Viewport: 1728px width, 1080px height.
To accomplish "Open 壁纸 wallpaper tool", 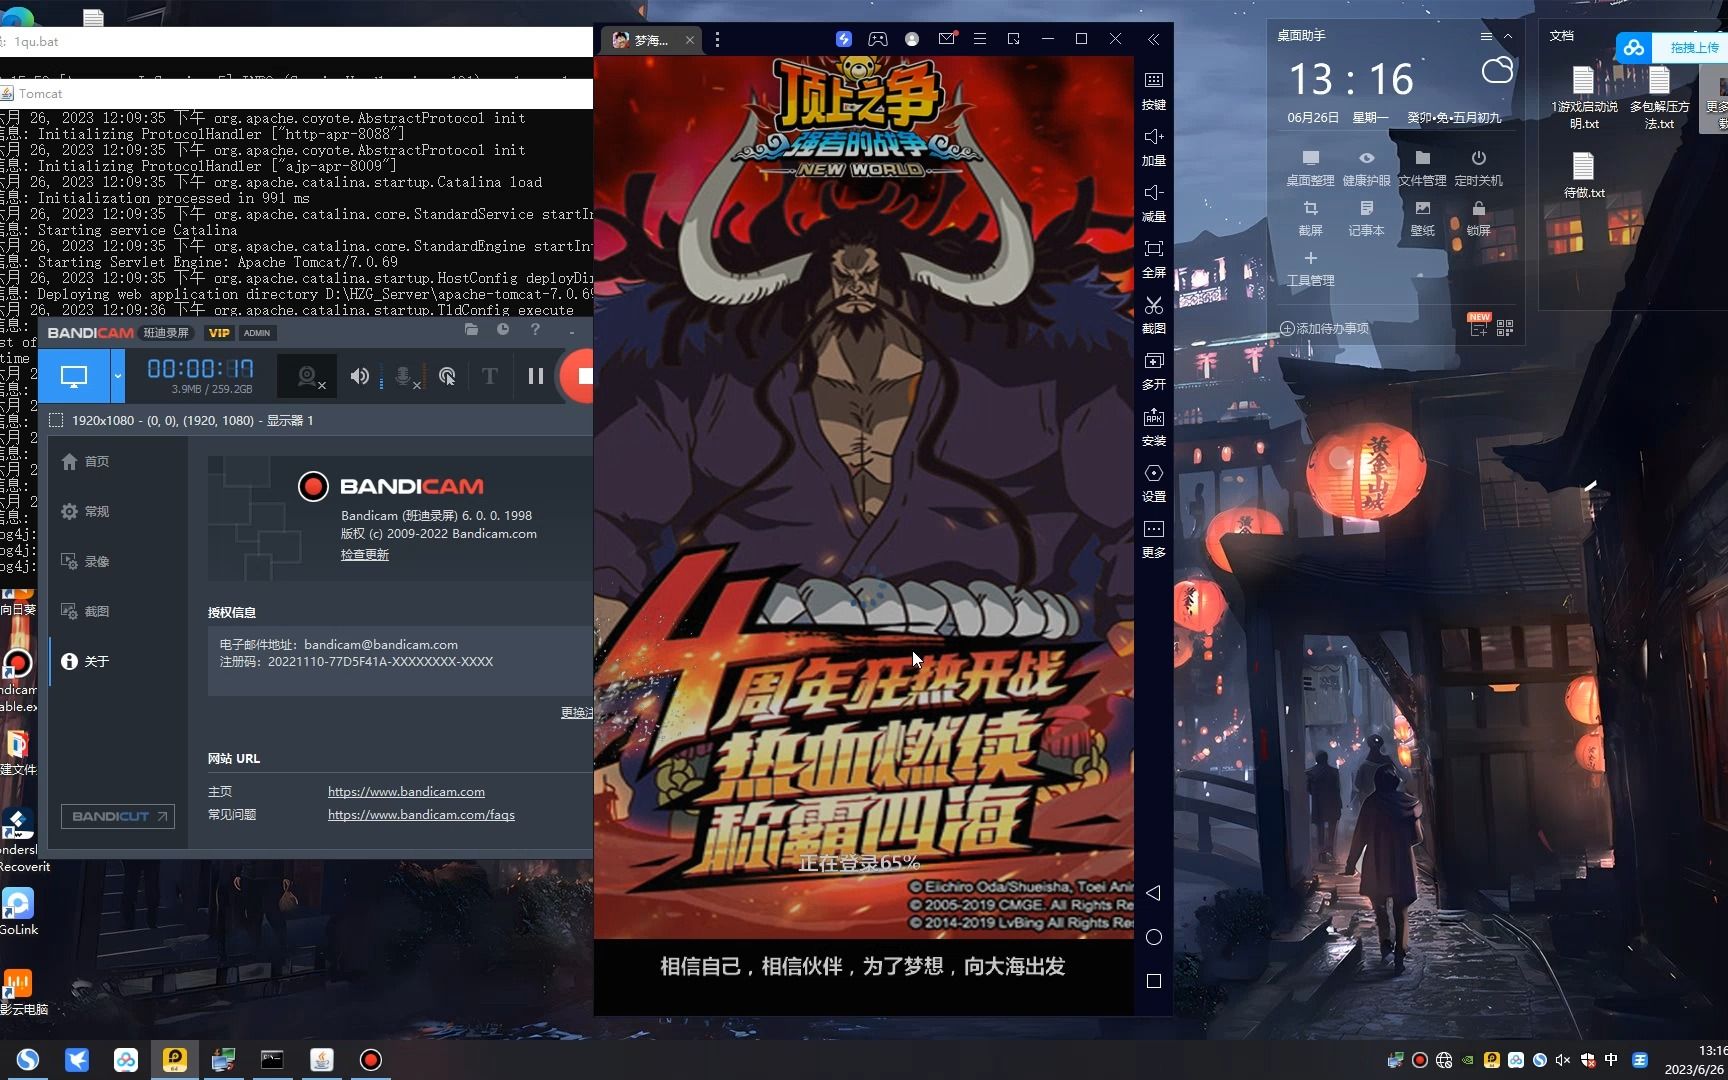I will pyautogui.click(x=1422, y=218).
